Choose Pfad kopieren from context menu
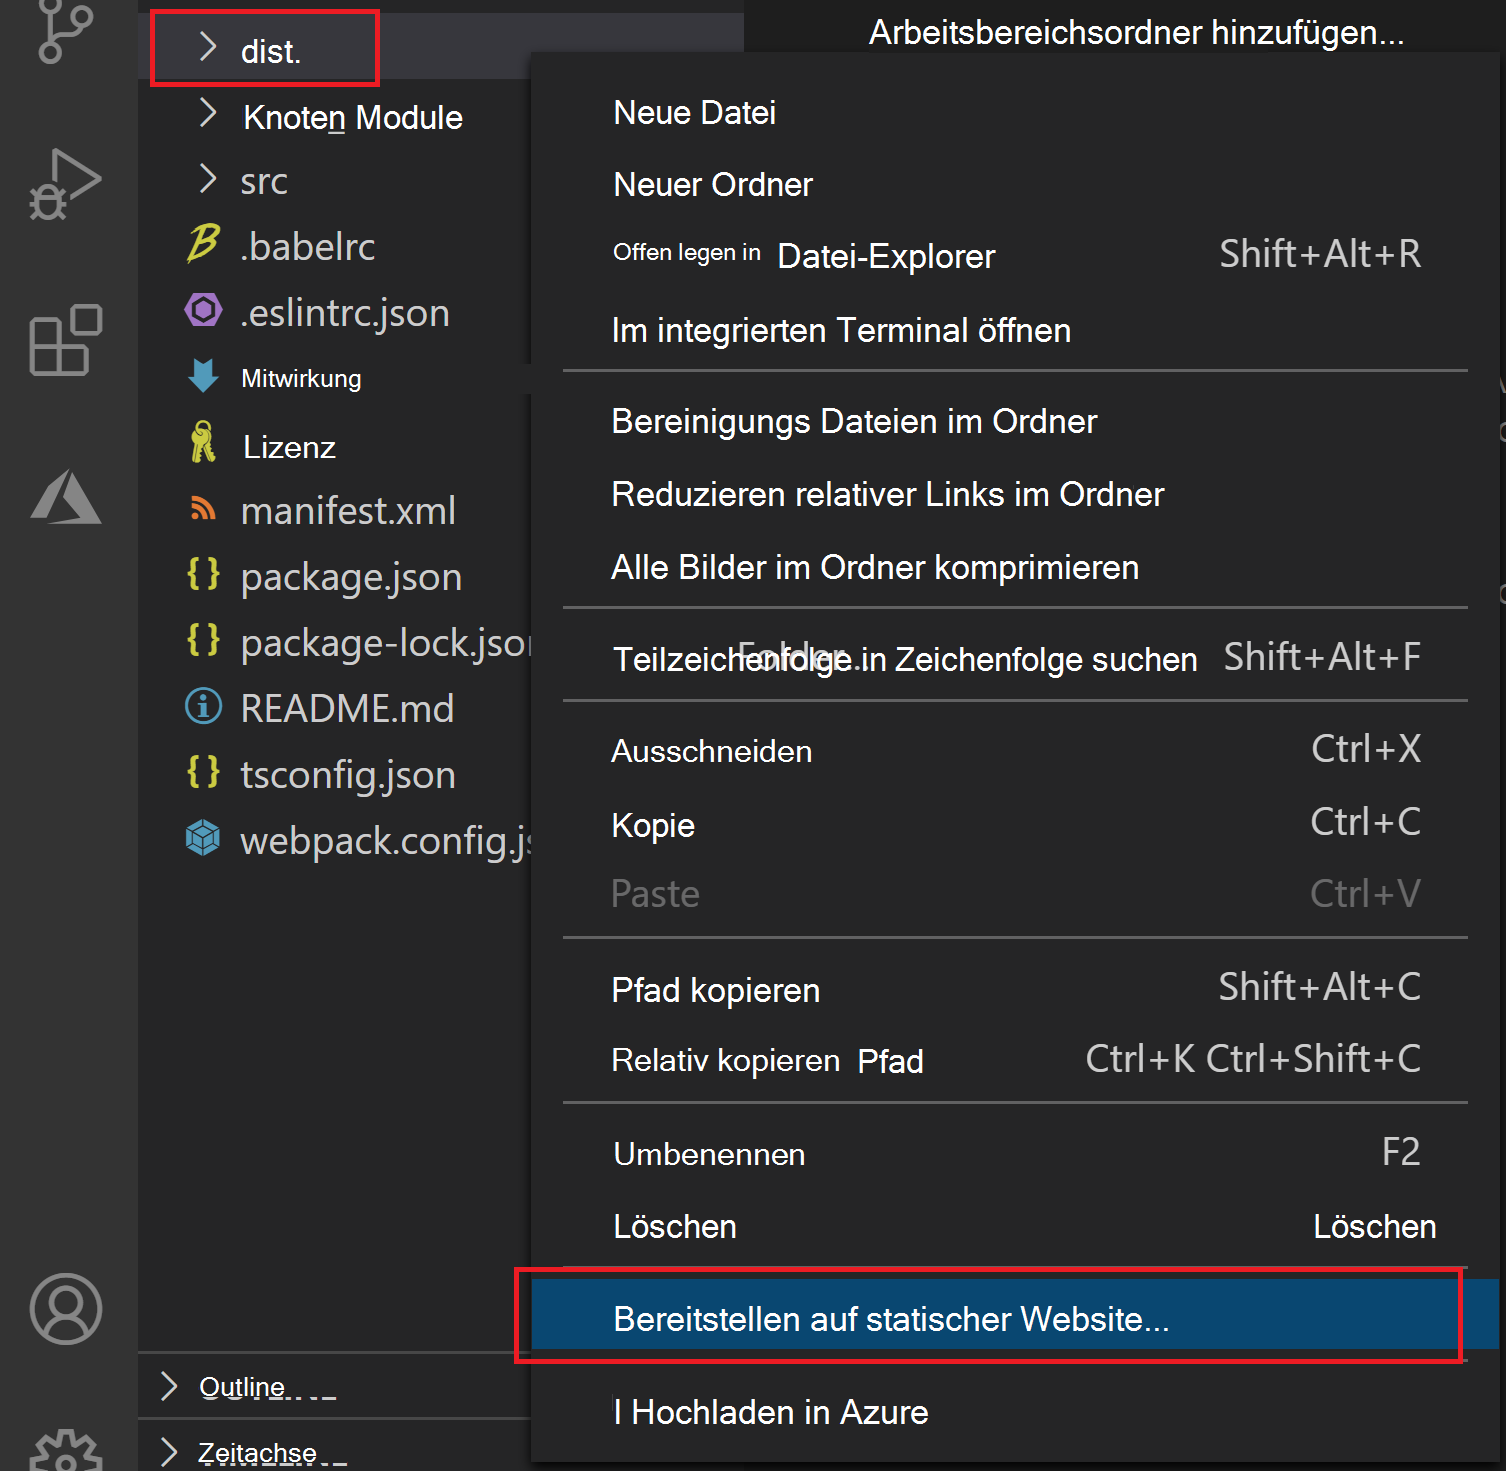1506x1471 pixels. click(1015, 989)
